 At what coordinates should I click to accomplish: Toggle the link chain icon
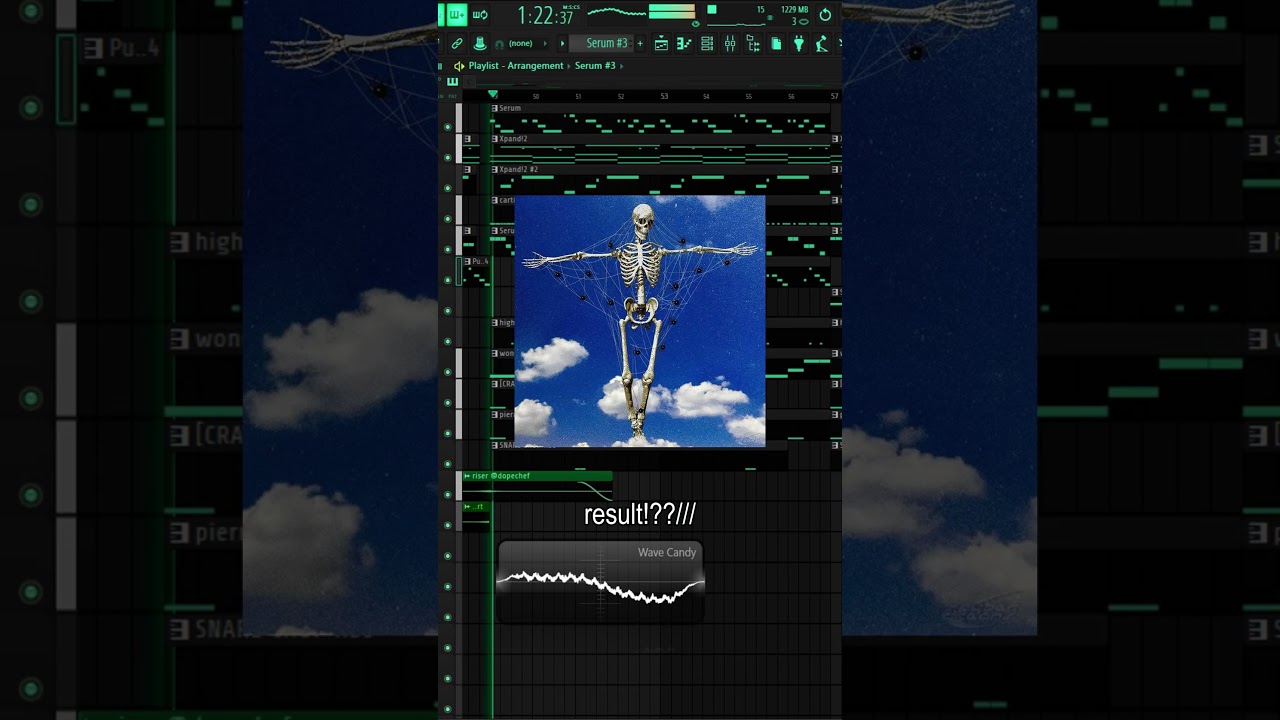pyautogui.click(x=457, y=43)
